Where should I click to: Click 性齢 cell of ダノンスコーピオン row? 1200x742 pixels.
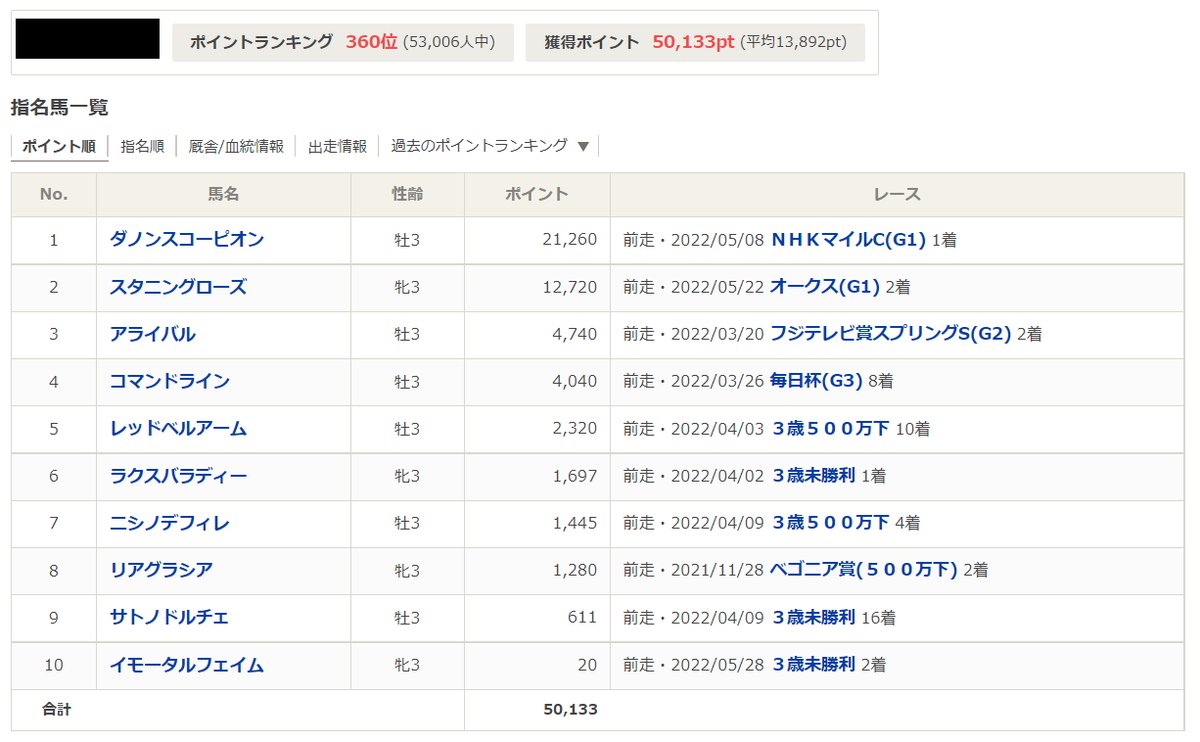coord(407,241)
